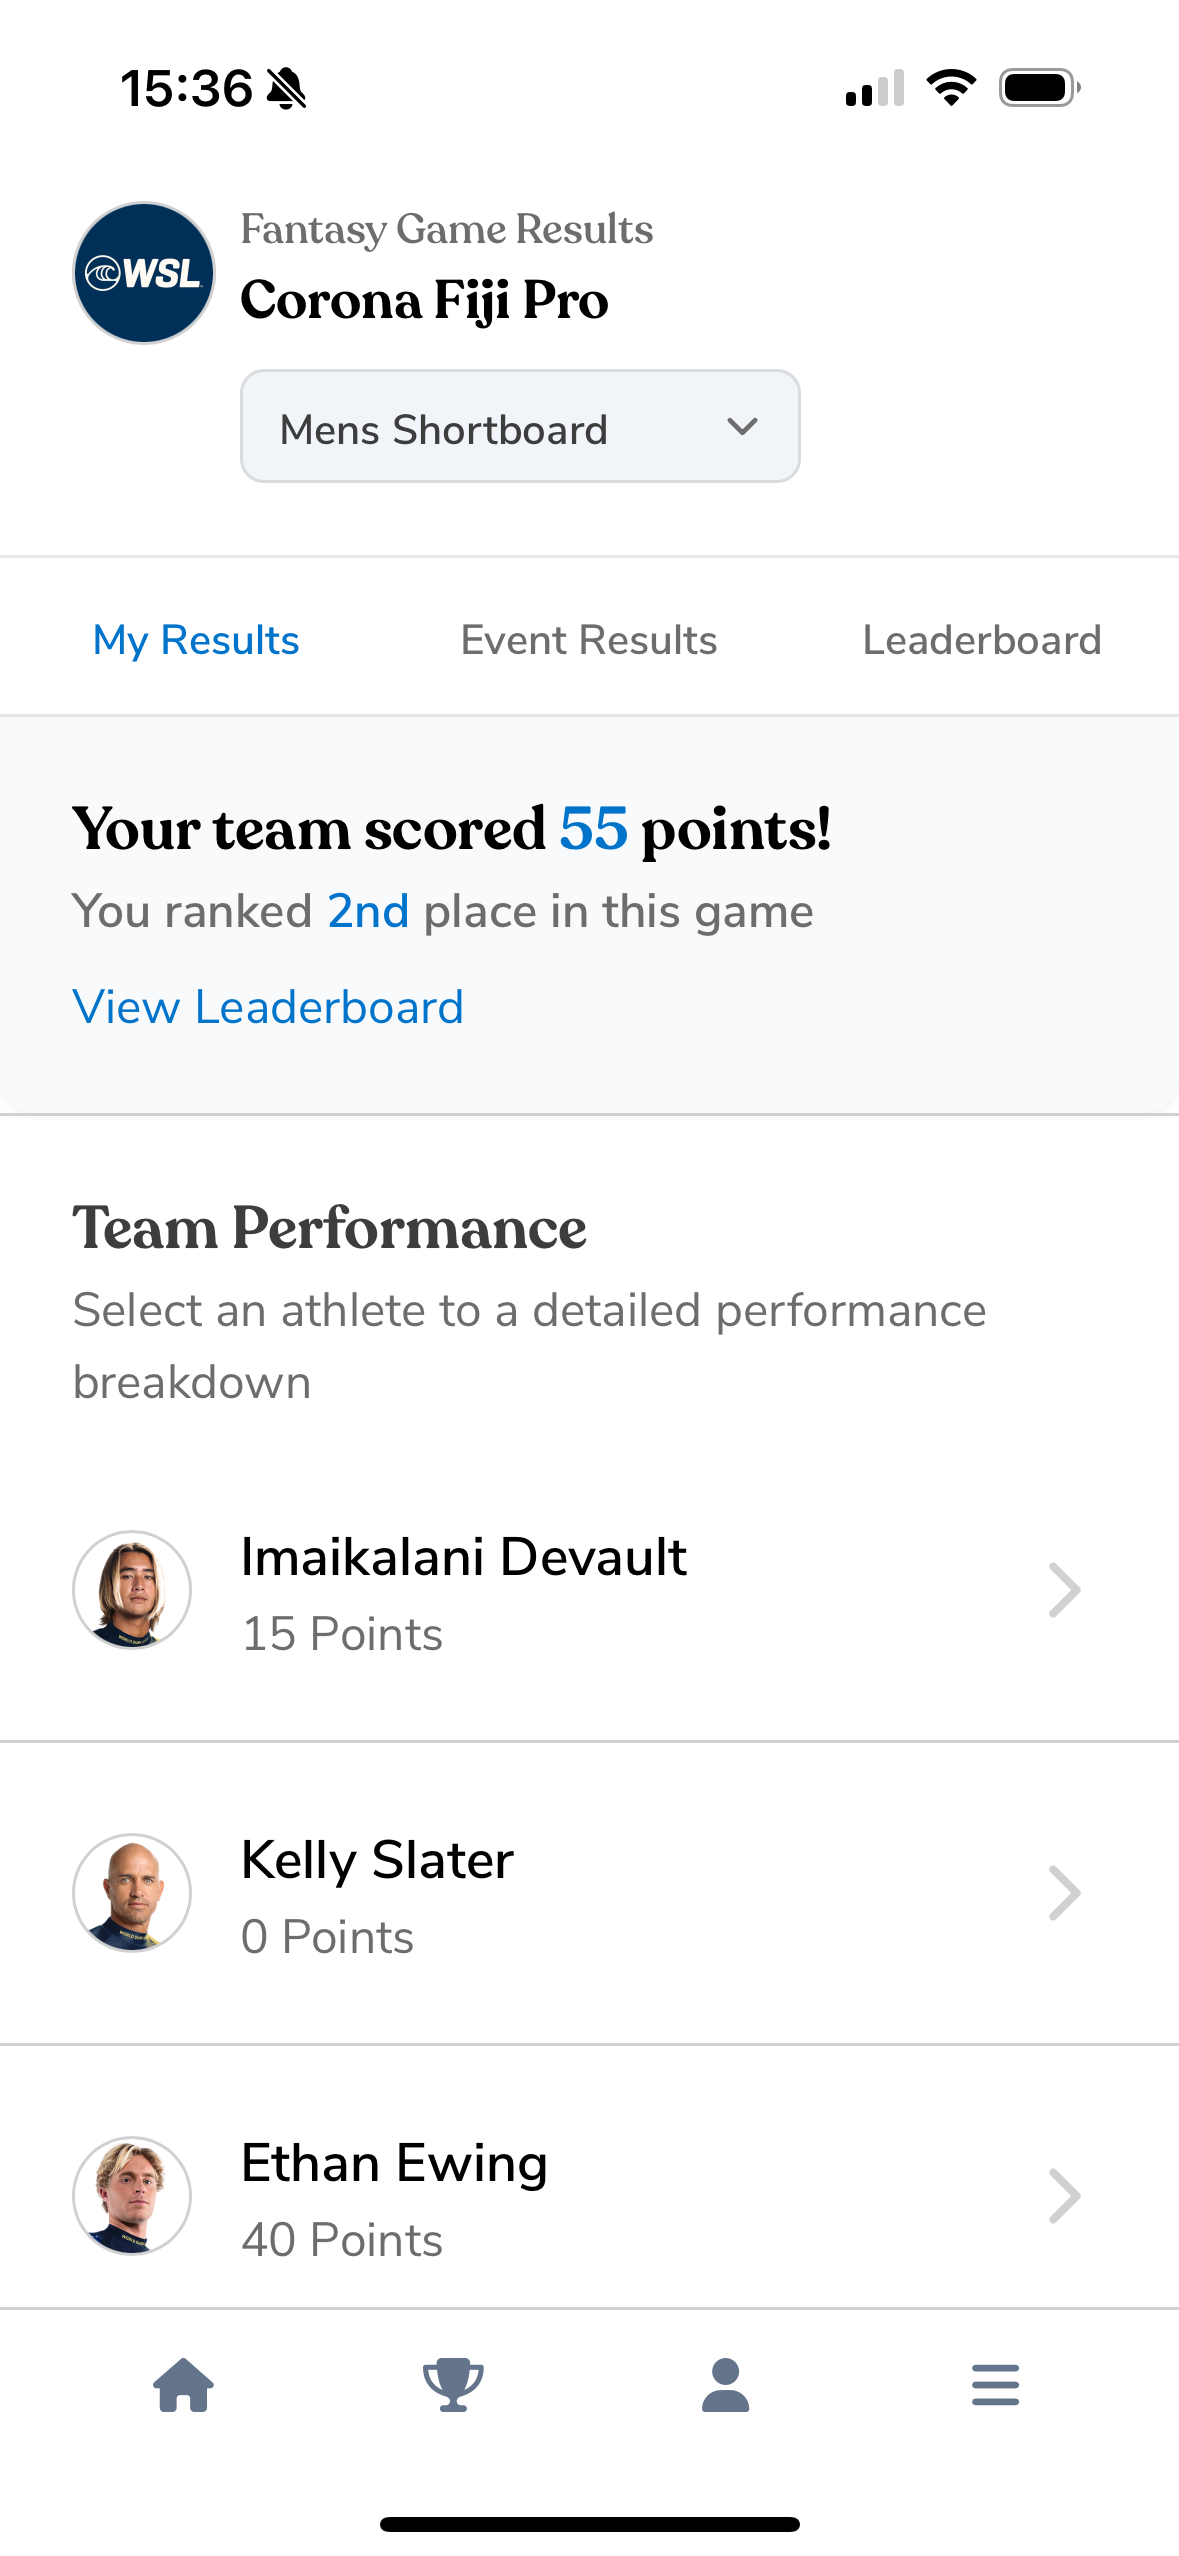
Task: Expand Imaikalani Devault row chevron
Action: pos(1064,1590)
